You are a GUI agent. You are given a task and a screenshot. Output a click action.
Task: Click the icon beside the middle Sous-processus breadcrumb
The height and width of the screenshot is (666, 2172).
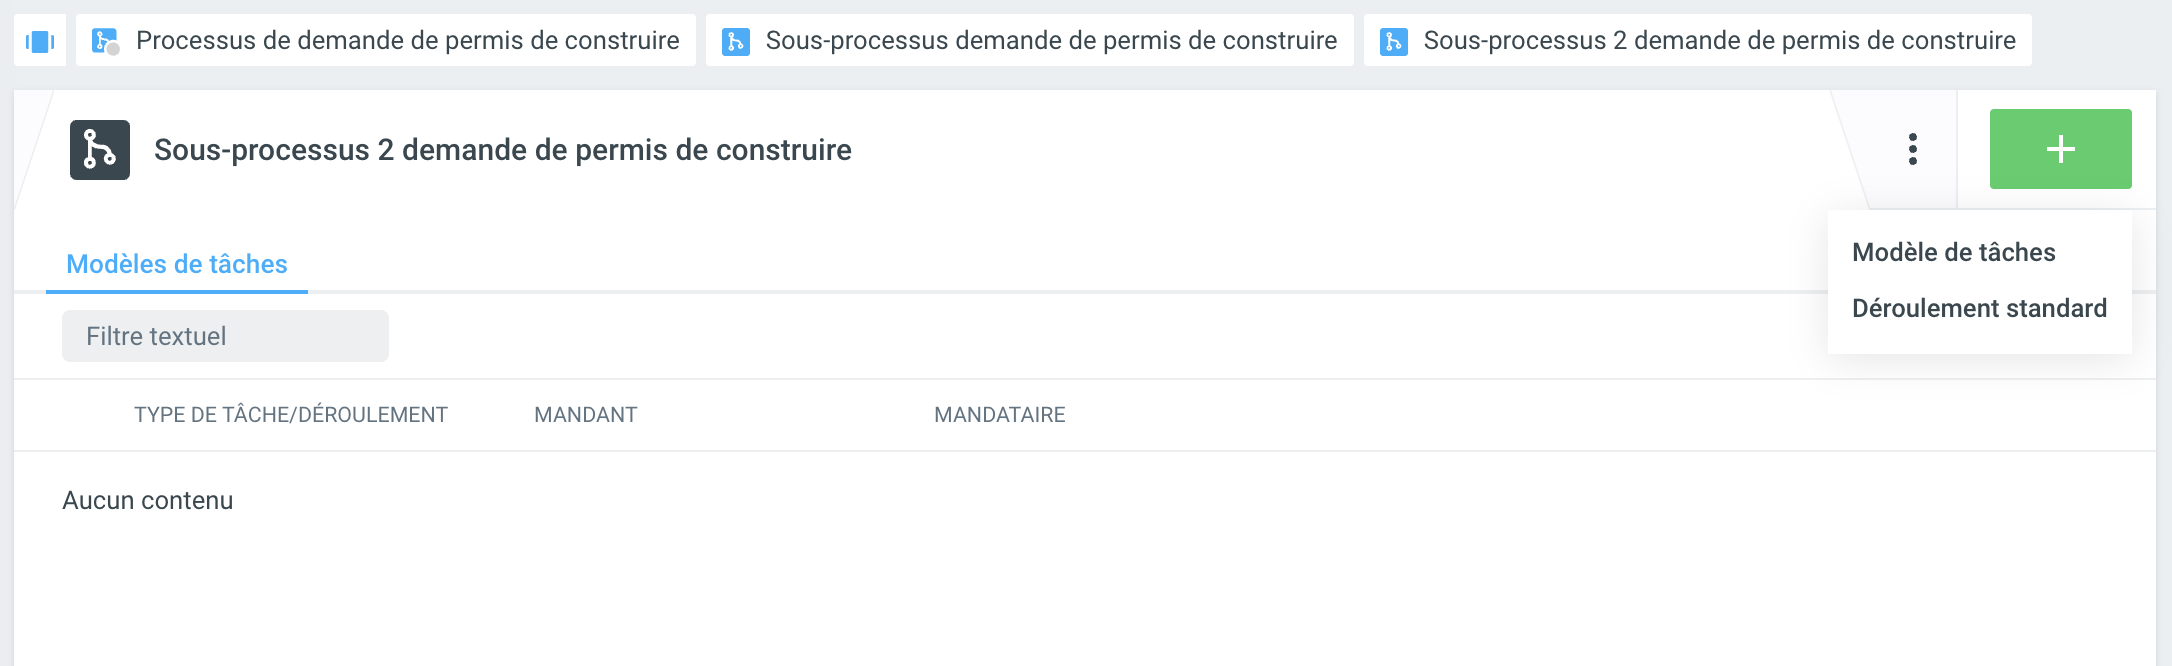[736, 41]
